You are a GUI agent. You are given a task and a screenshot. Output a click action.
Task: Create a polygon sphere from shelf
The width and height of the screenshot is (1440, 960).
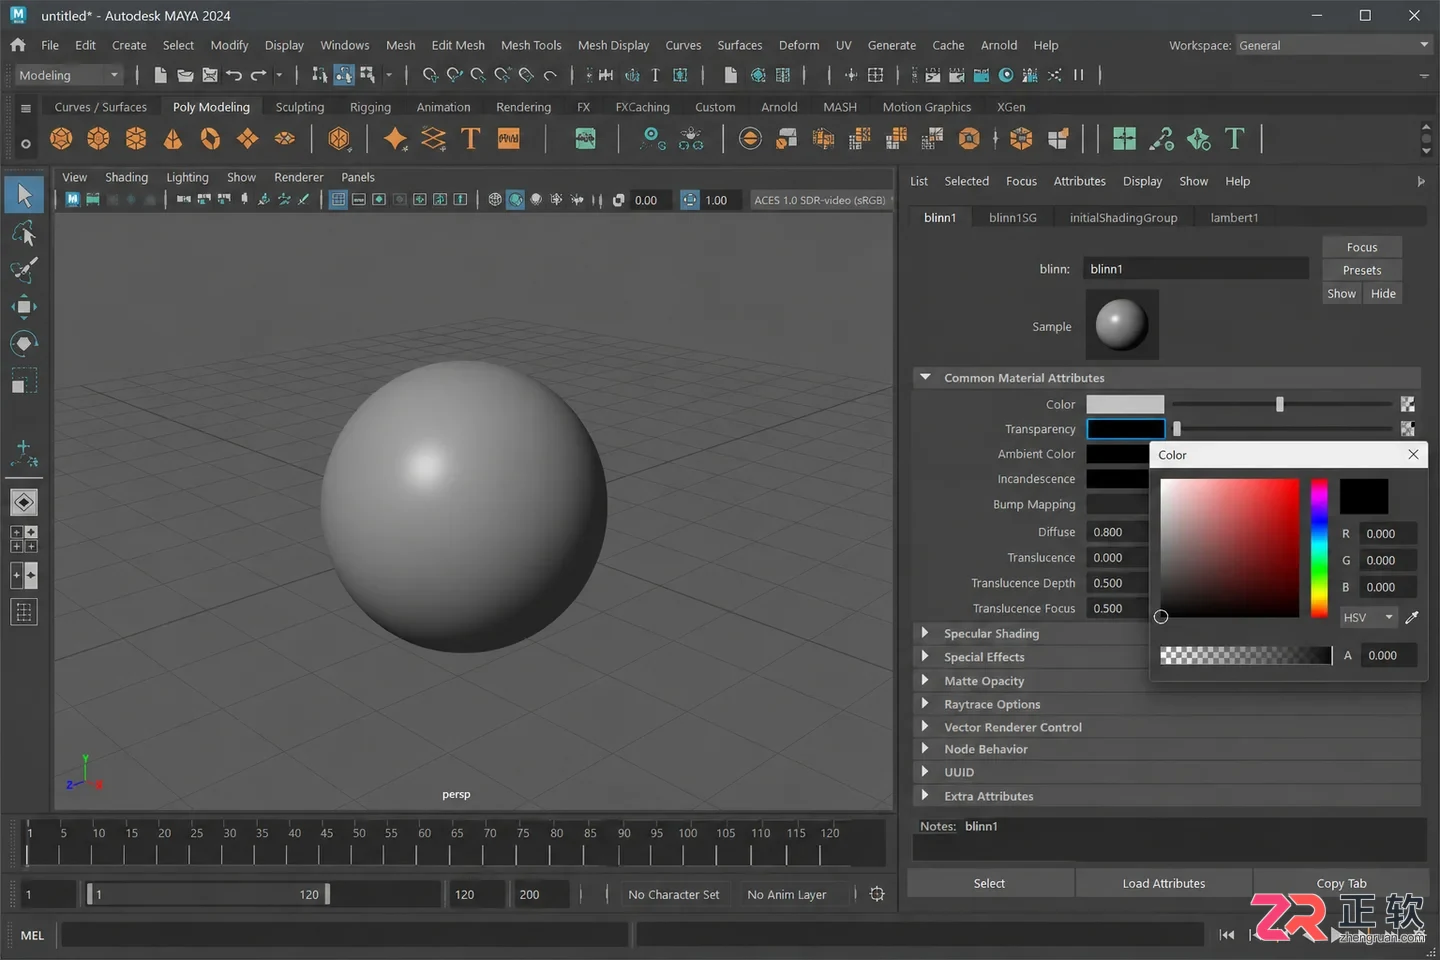coord(61,139)
